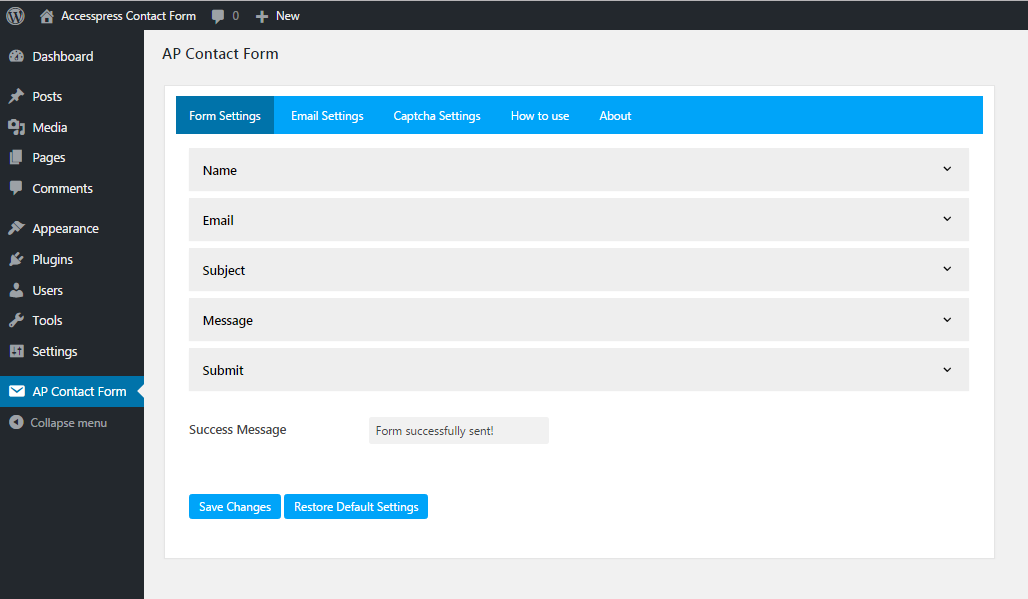Select AP Contact Form sidebar label
Image resolution: width=1028 pixels, height=599 pixels.
[x=79, y=391]
